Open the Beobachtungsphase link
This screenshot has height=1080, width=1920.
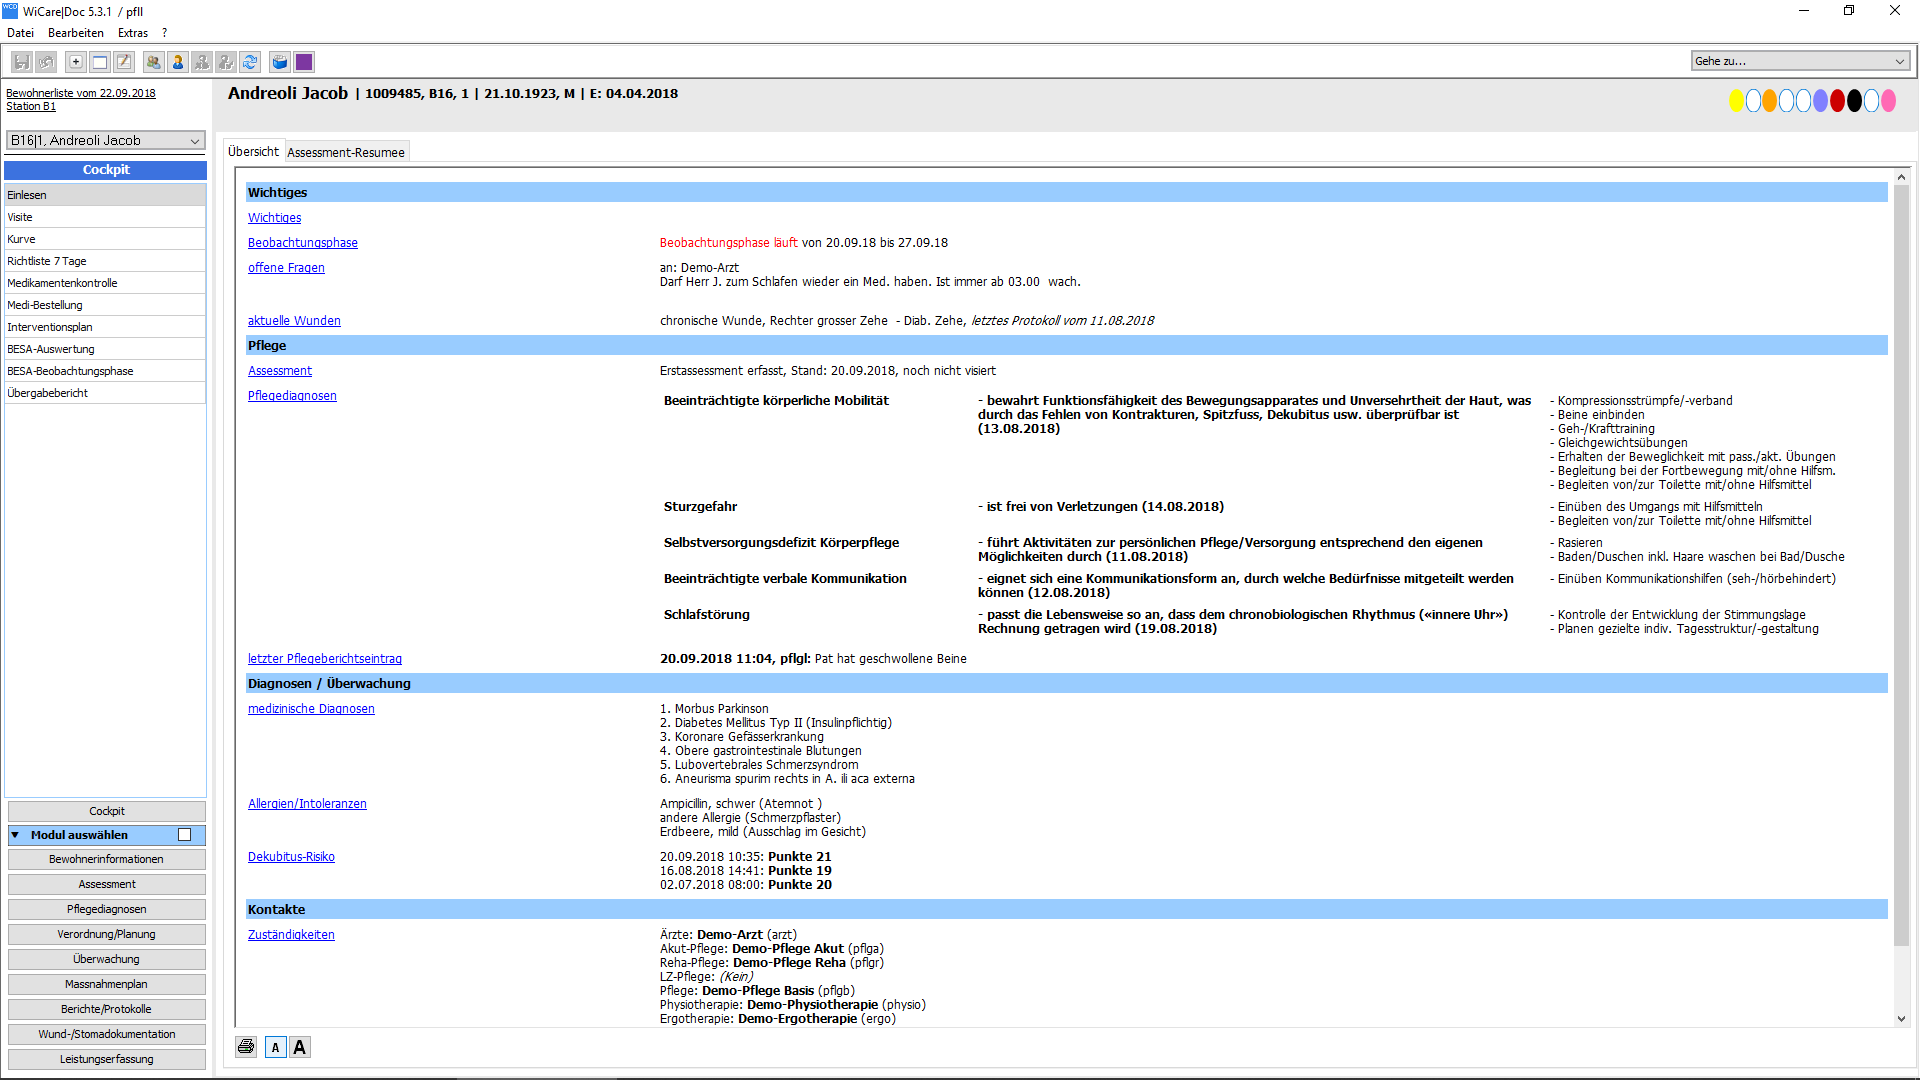(x=303, y=243)
